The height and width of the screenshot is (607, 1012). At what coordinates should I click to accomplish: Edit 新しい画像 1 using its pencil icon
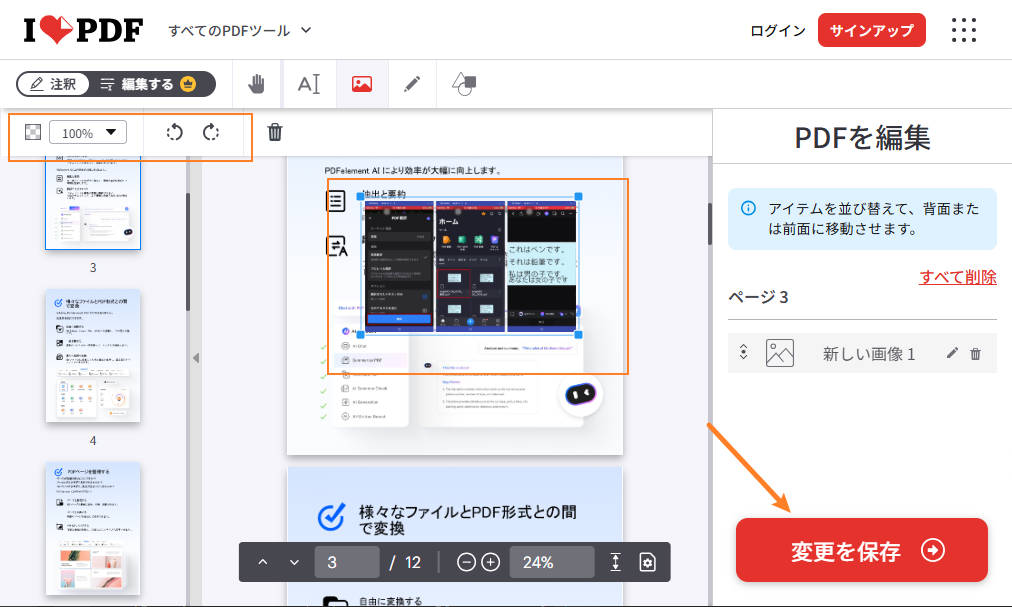pos(953,353)
